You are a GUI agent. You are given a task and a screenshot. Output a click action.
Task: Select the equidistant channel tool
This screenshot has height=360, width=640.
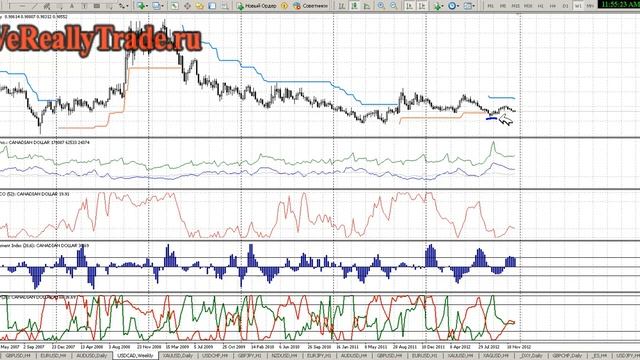pos(47,6)
